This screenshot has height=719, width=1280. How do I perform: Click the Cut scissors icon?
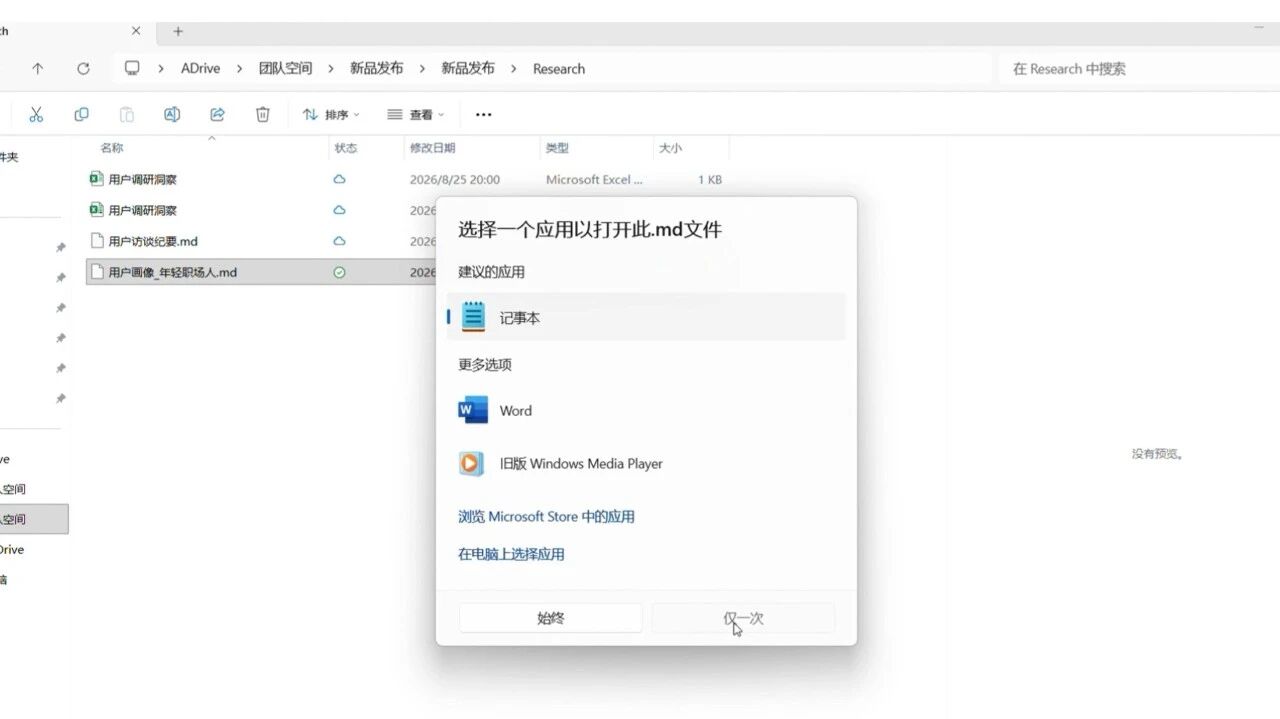36,115
